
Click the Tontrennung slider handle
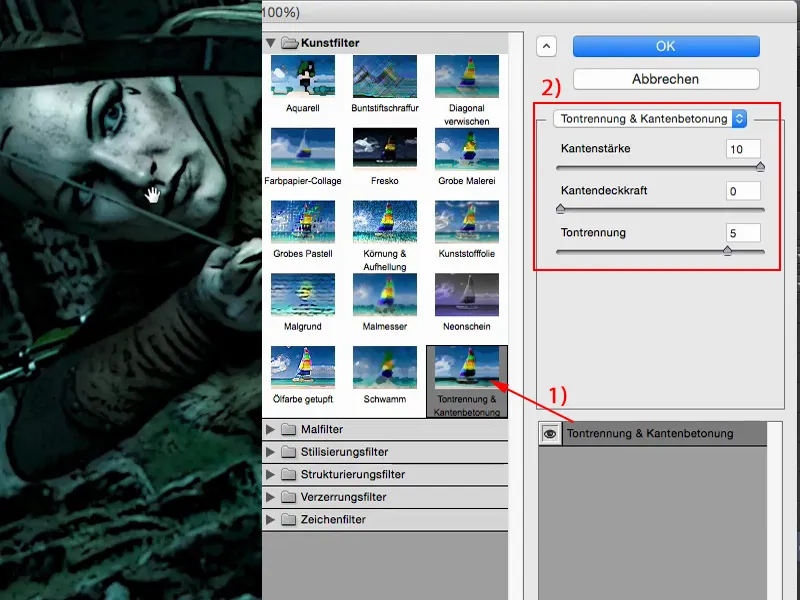click(x=728, y=251)
